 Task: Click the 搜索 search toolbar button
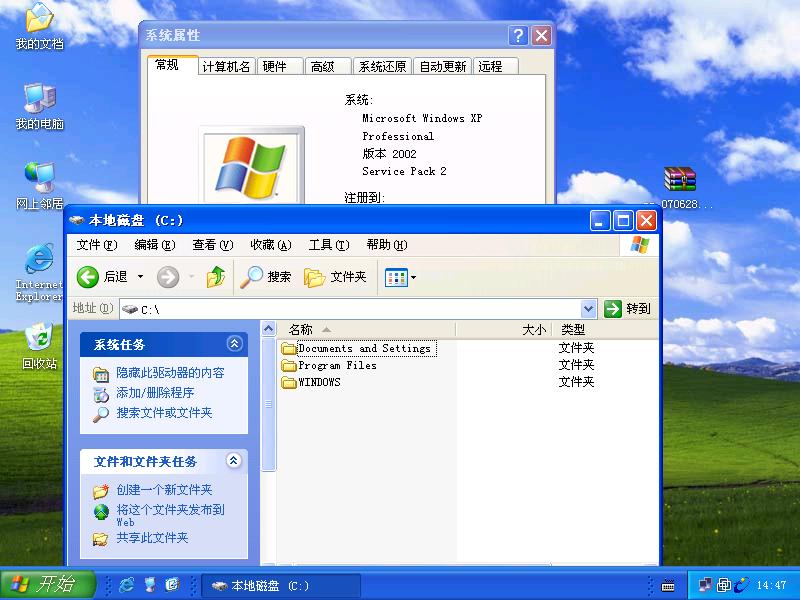point(265,277)
